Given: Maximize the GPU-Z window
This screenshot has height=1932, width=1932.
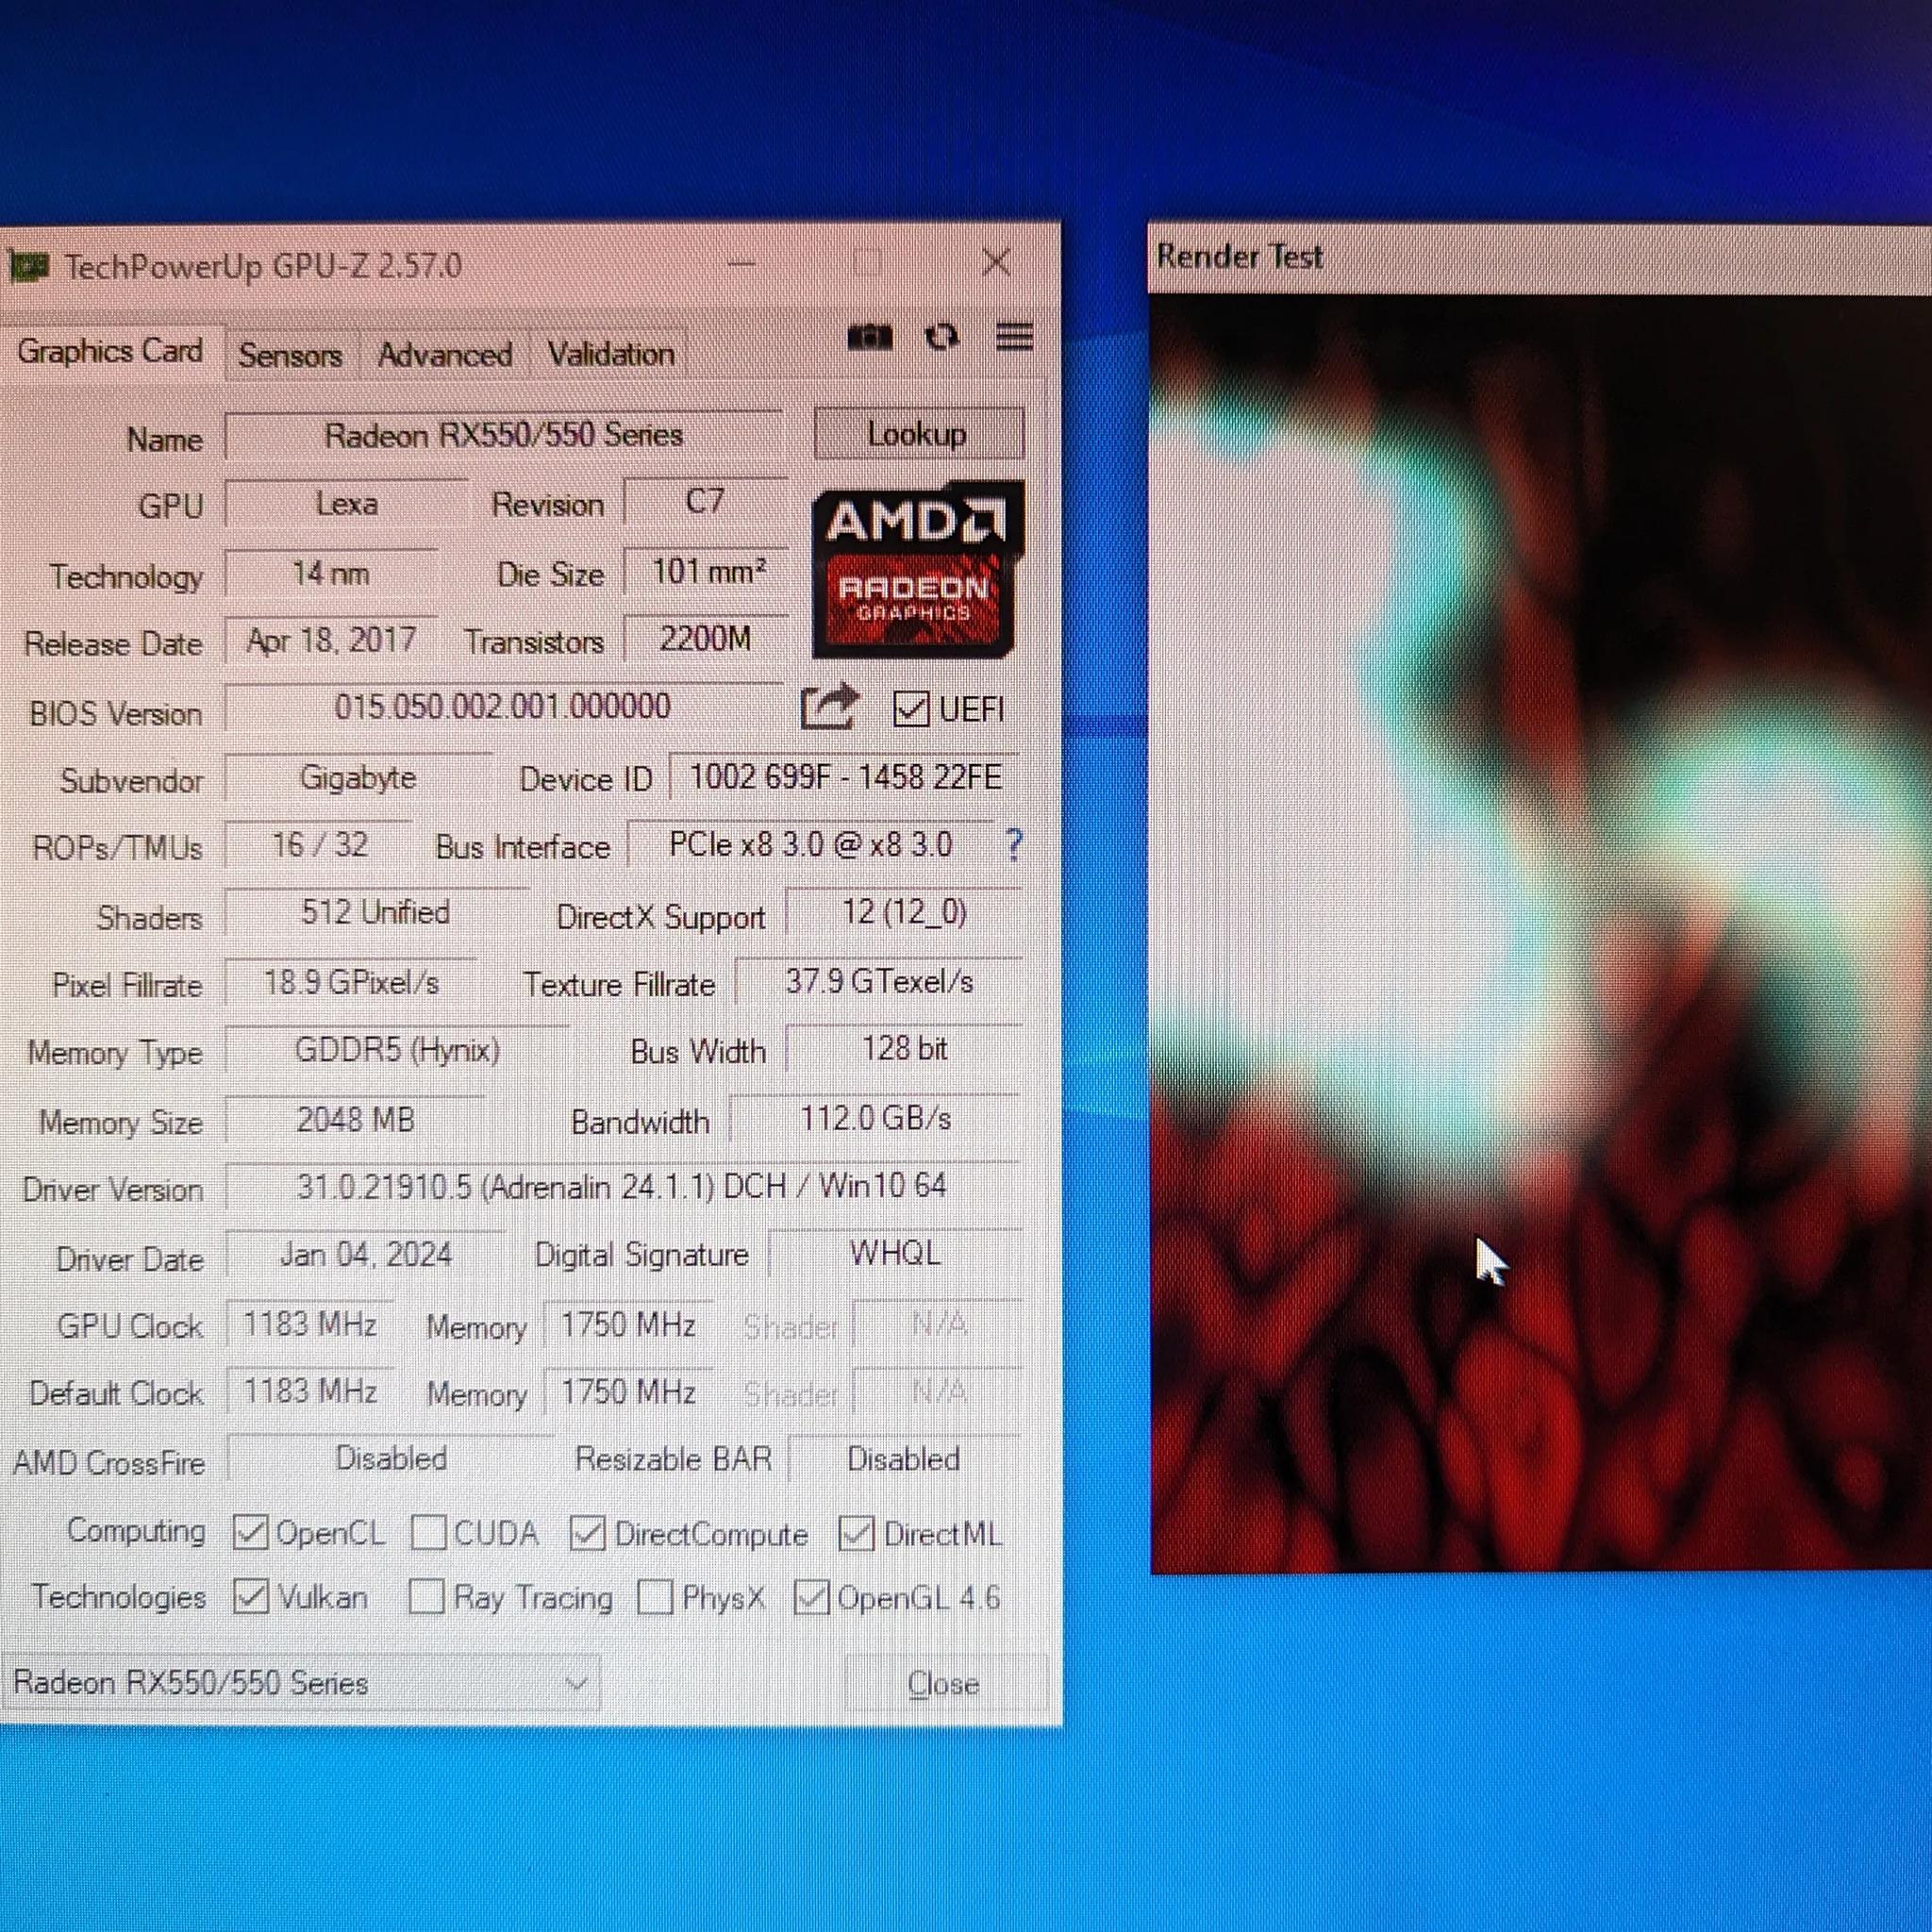Looking at the screenshot, I should click(x=868, y=263).
